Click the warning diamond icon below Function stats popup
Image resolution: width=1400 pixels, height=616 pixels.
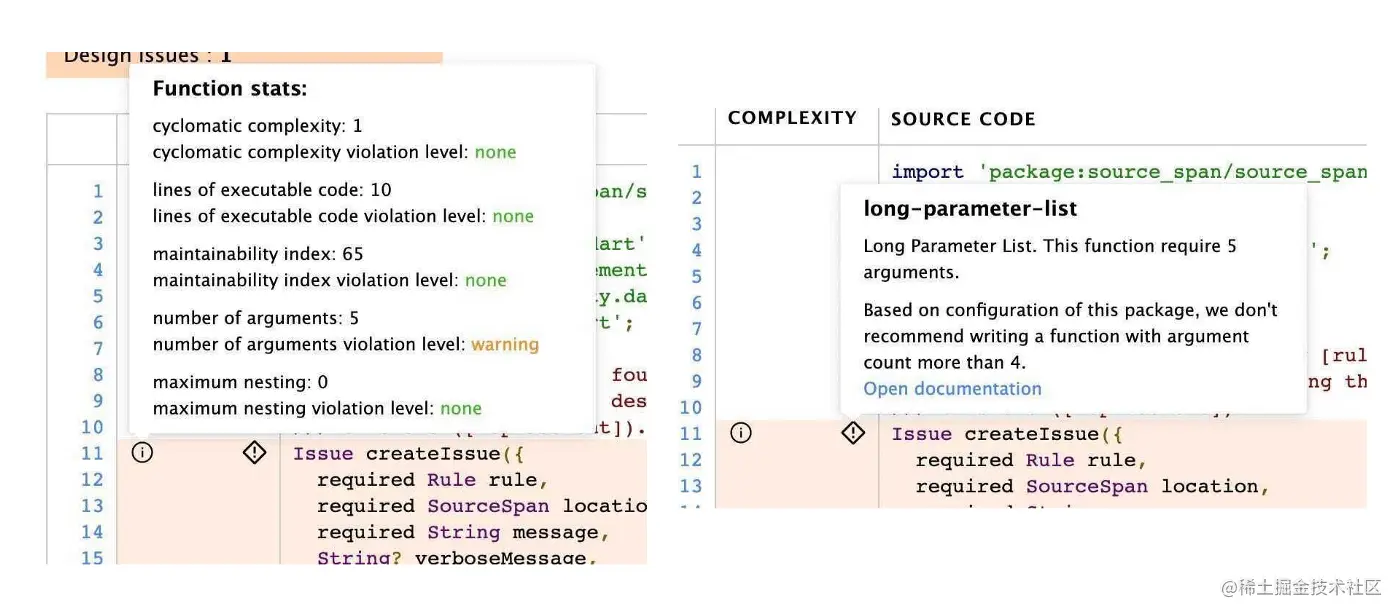pos(255,453)
